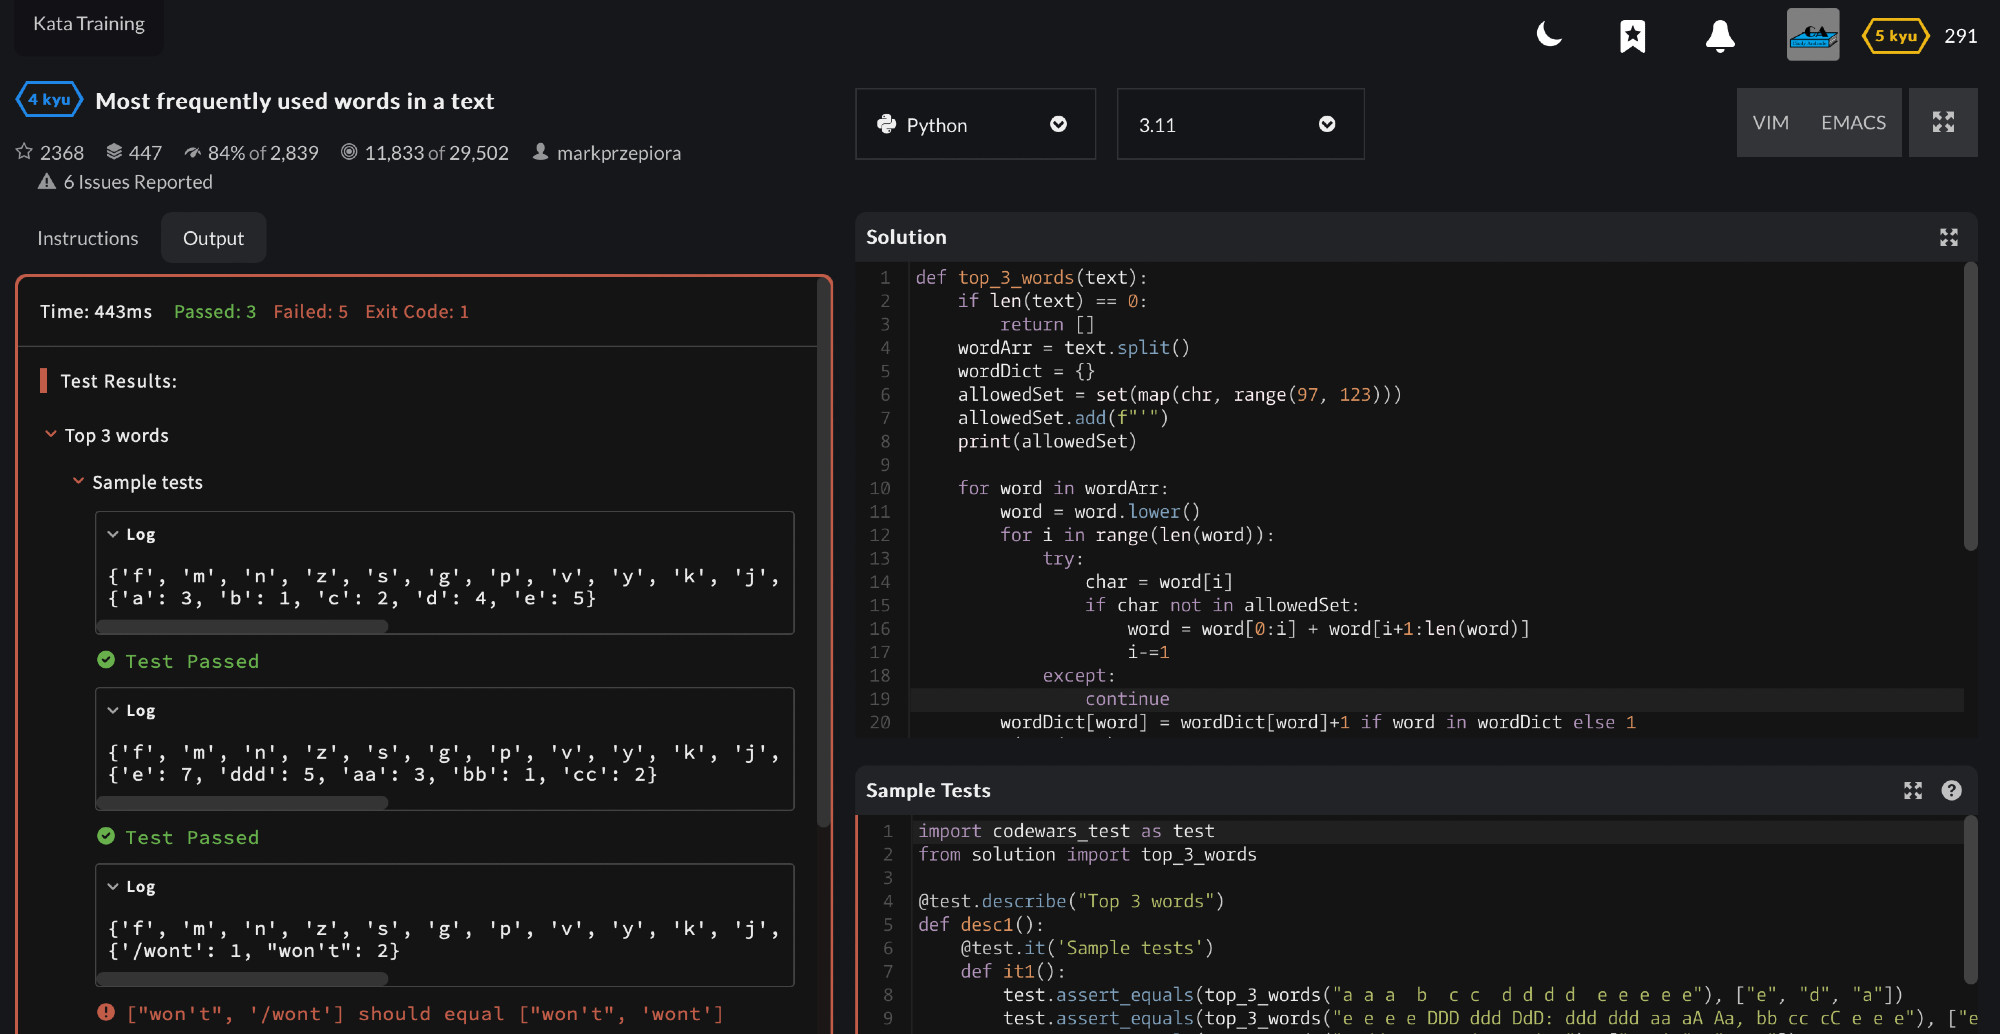Place cursor on def top_3_words line
This screenshot has width=2000, height=1034.
click(x=1031, y=277)
